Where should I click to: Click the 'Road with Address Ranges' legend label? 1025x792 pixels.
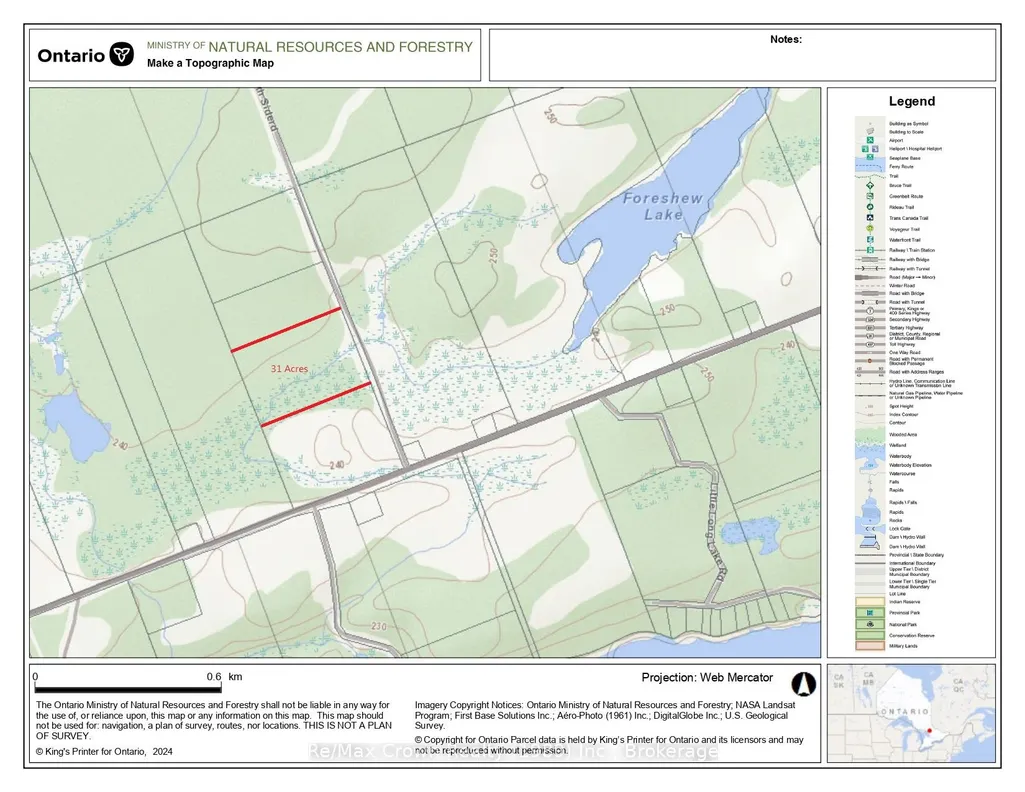pyautogui.click(x=916, y=371)
